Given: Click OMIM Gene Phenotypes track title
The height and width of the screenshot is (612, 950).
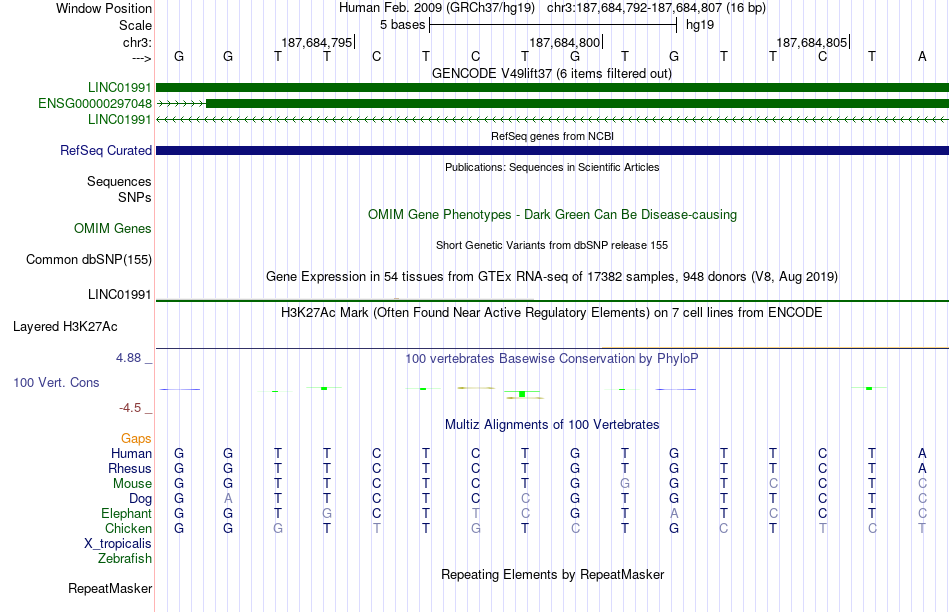Looking at the screenshot, I should pyautogui.click(x=552, y=215).
